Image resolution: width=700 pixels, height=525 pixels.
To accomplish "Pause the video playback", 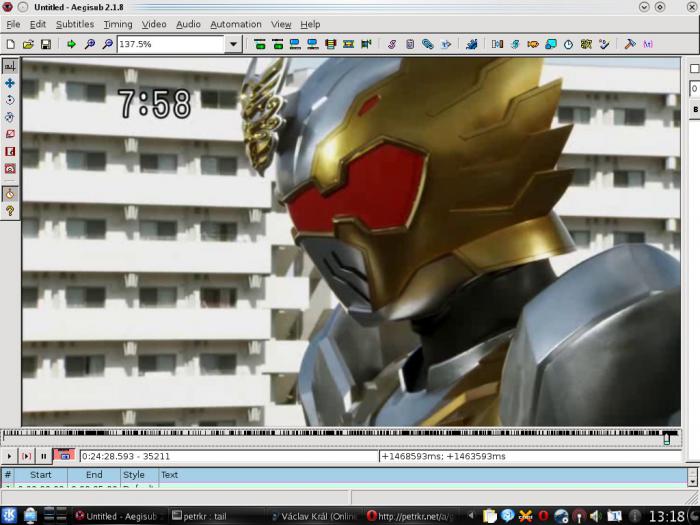I will pyautogui.click(x=43, y=456).
